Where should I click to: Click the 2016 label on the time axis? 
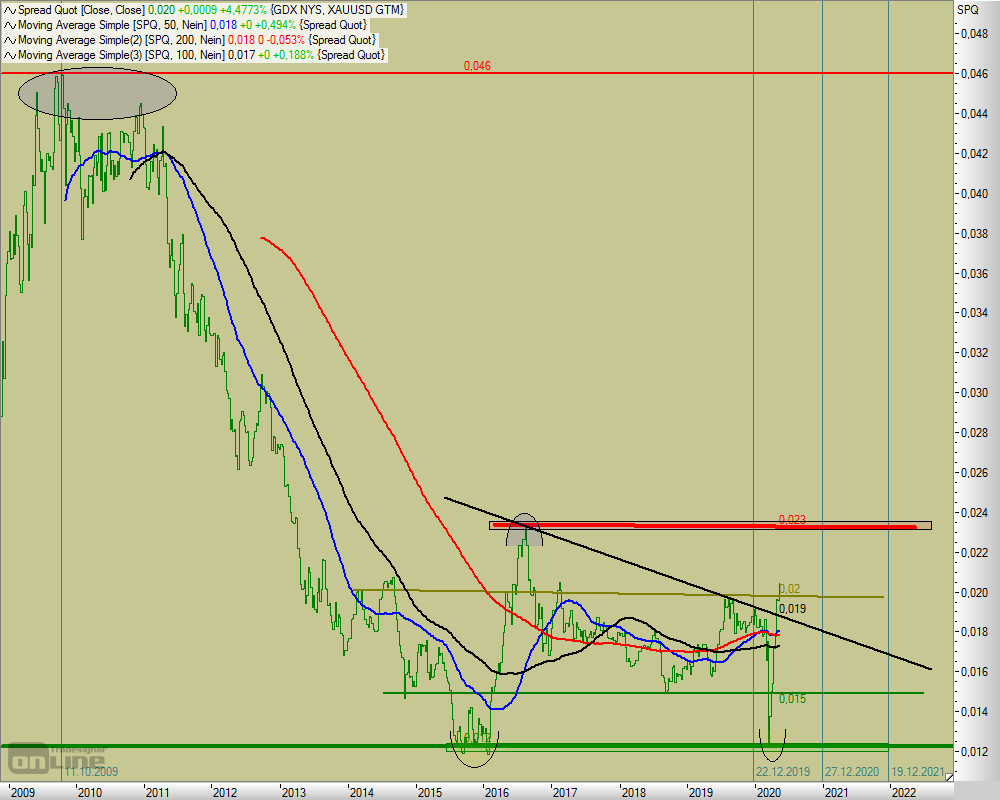497,791
